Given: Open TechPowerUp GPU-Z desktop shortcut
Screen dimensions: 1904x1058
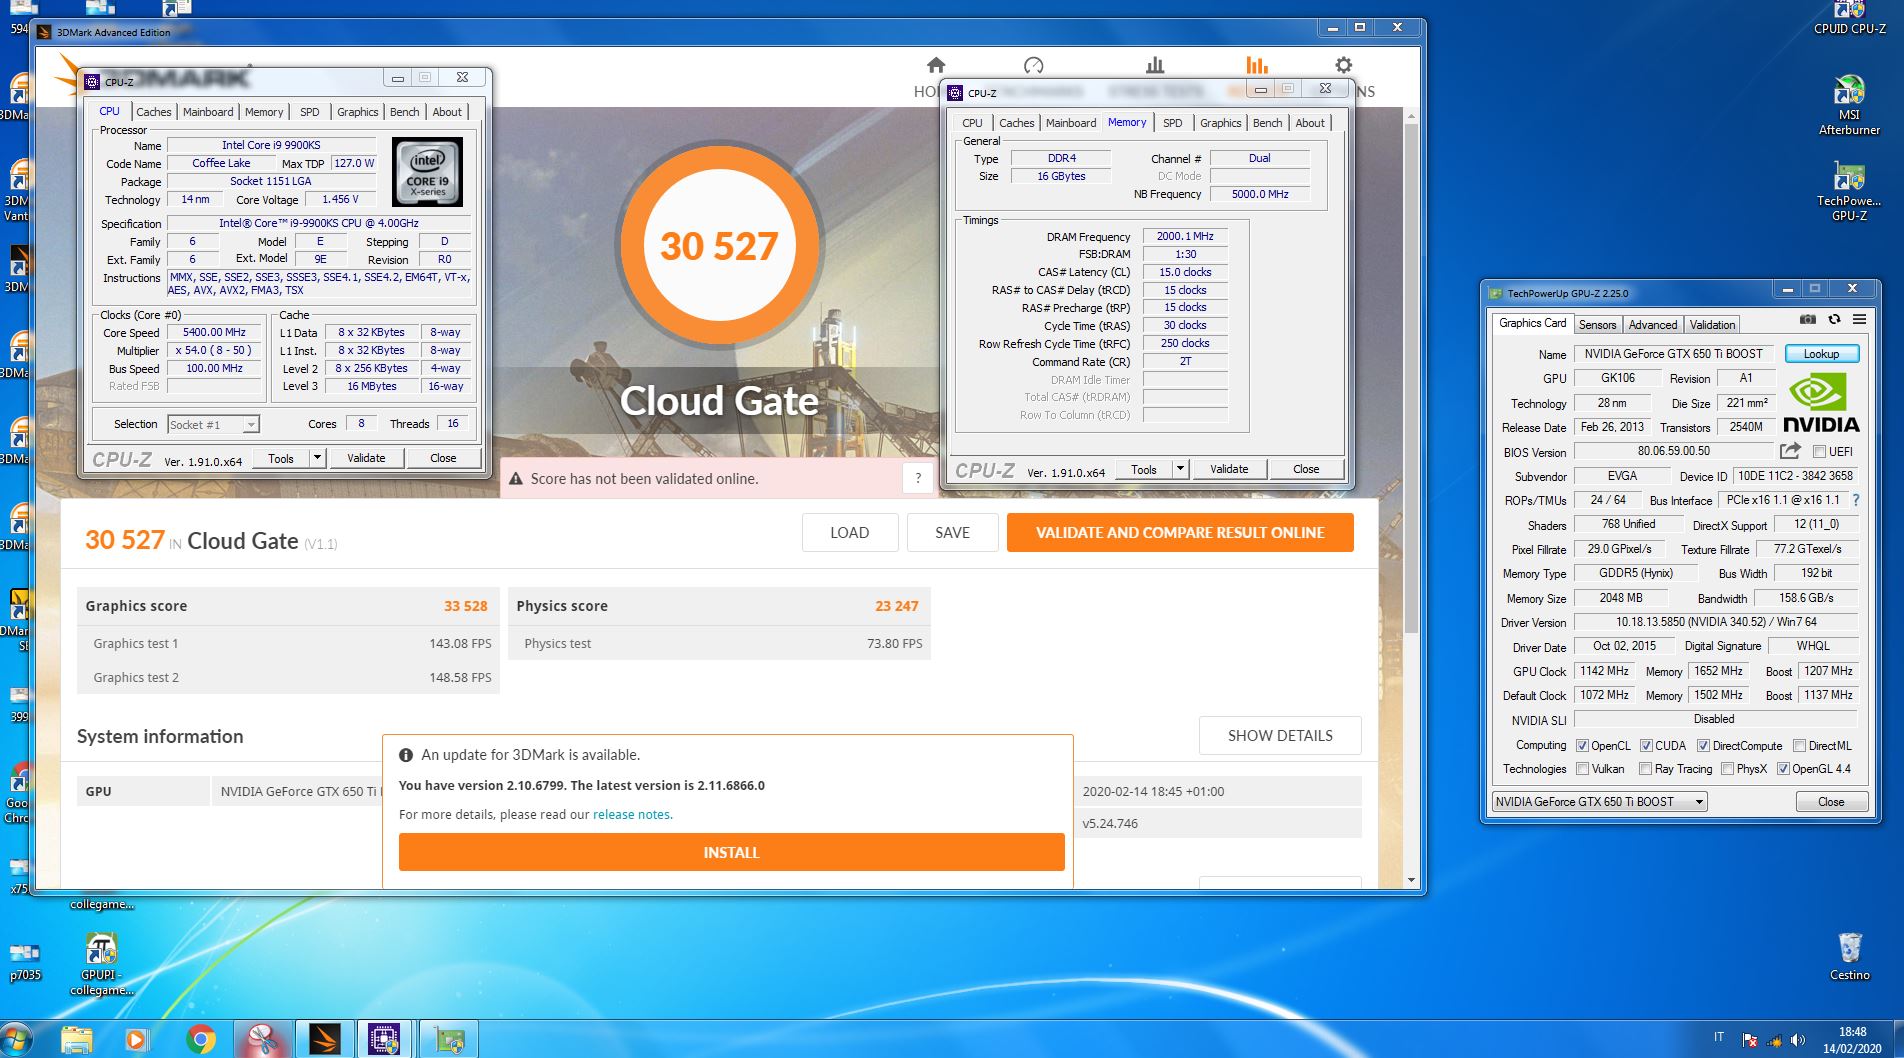Looking at the screenshot, I should click(1849, 192).
